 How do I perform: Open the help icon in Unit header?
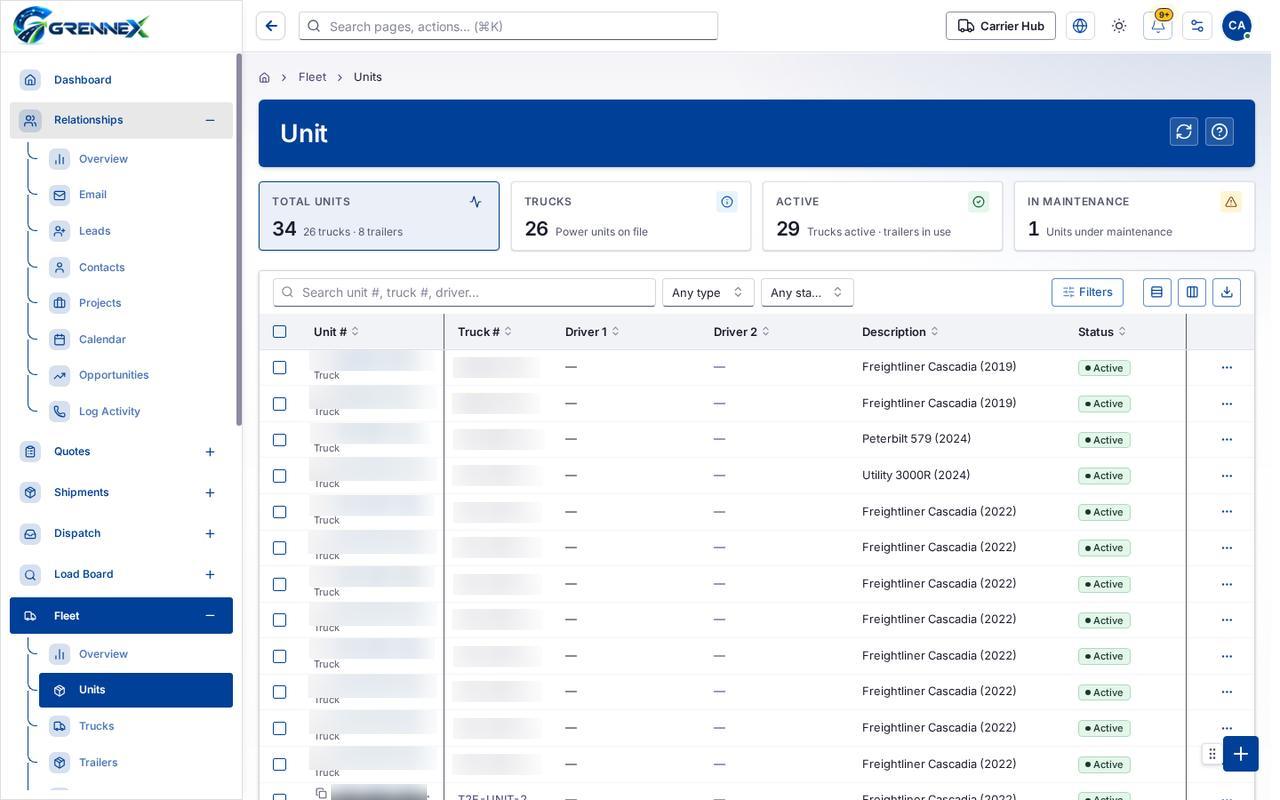[x=1219, y=132]
